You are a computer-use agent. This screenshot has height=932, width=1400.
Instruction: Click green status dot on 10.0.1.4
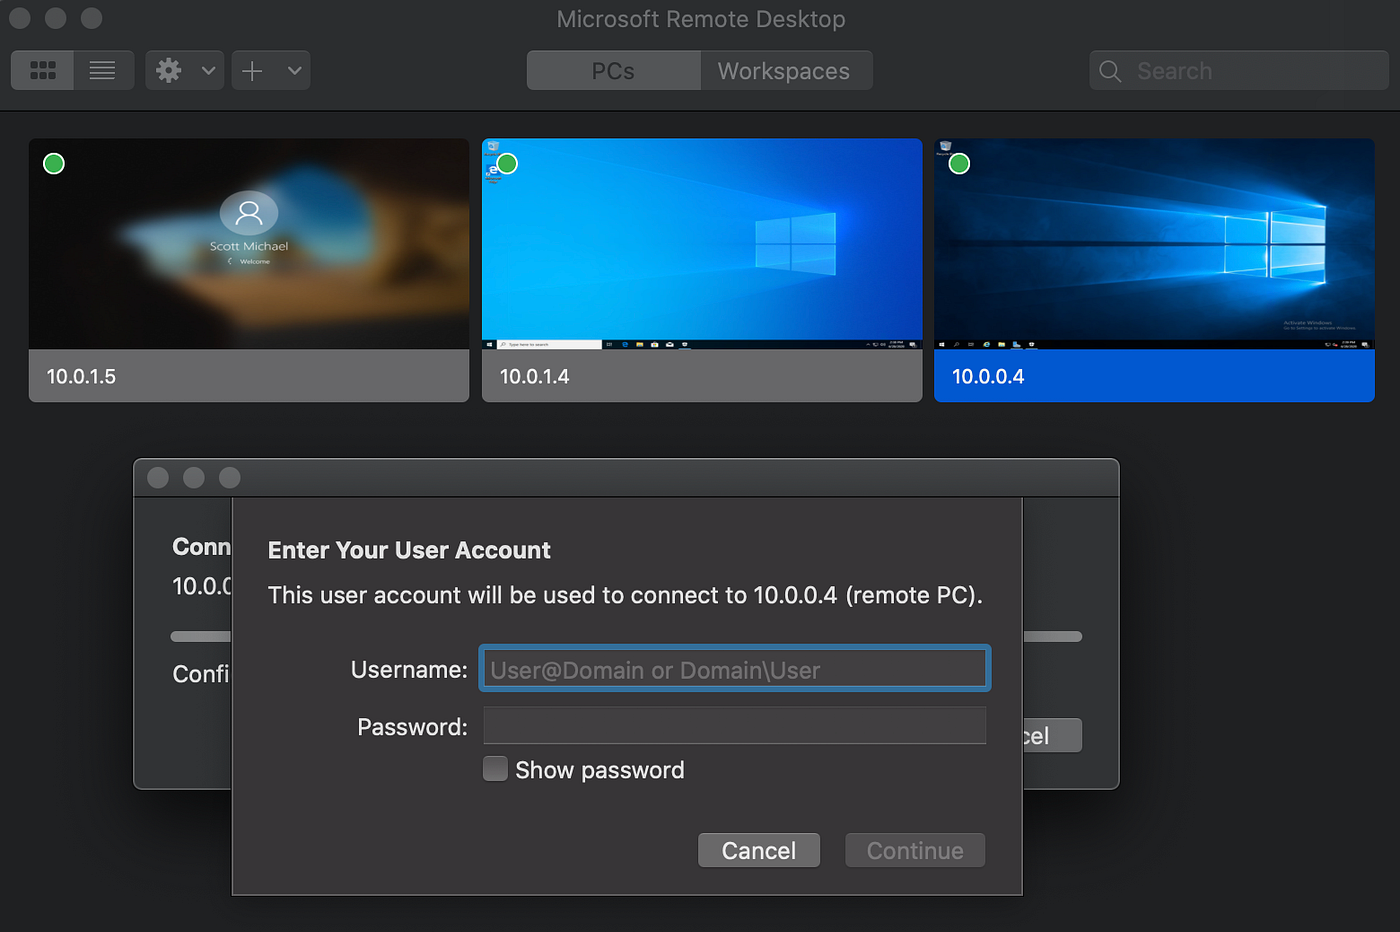507,163
